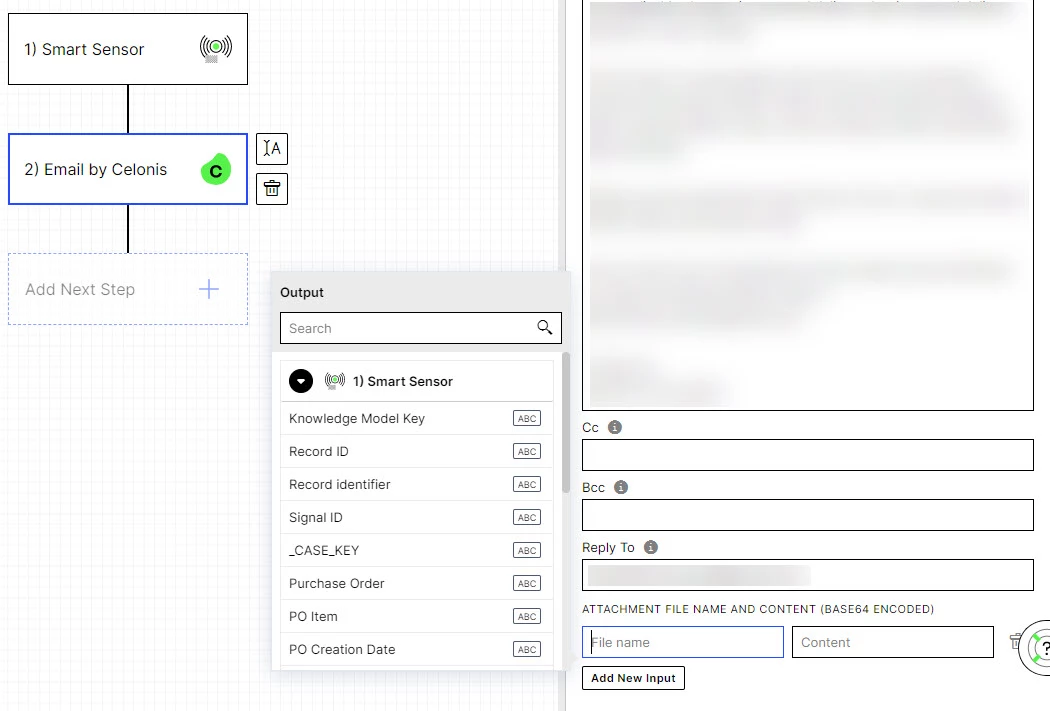Click the Smart Sensor signal icon in step 1

click(x=216, y=48)
